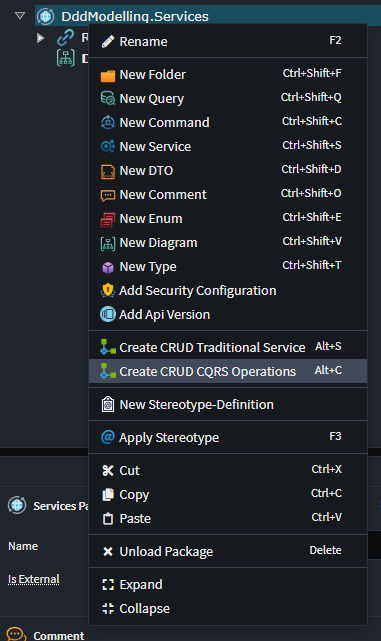Pick New Comment in the context menu

tap(228, 195)
